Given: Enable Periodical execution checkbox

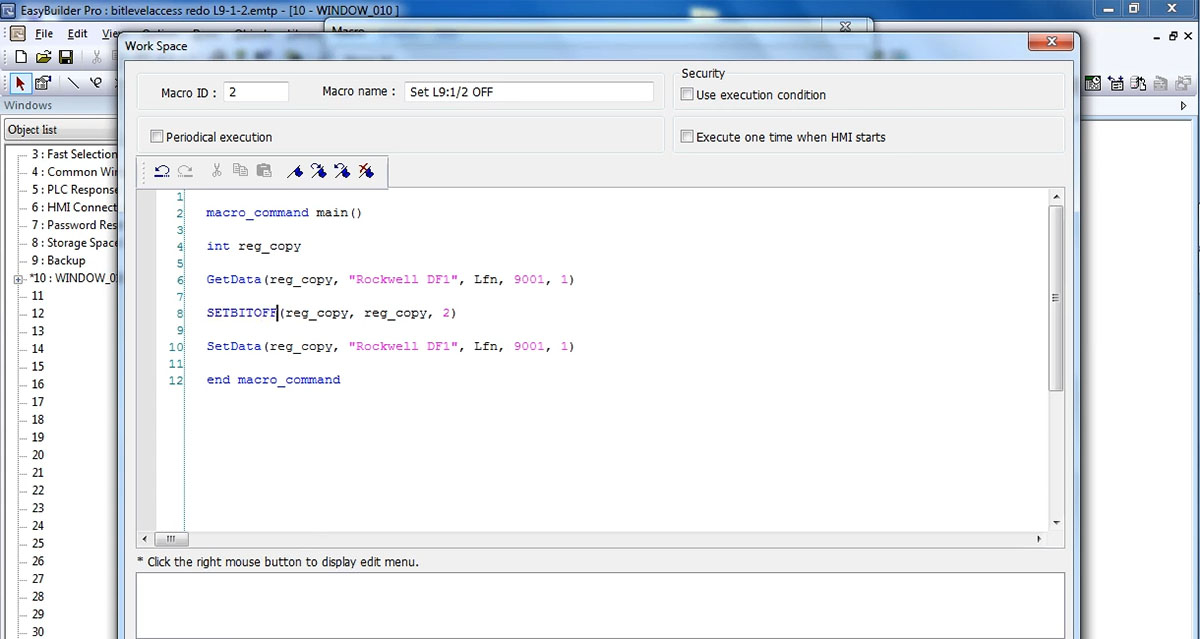Looking at the screenshot, I should click(157, 137).
